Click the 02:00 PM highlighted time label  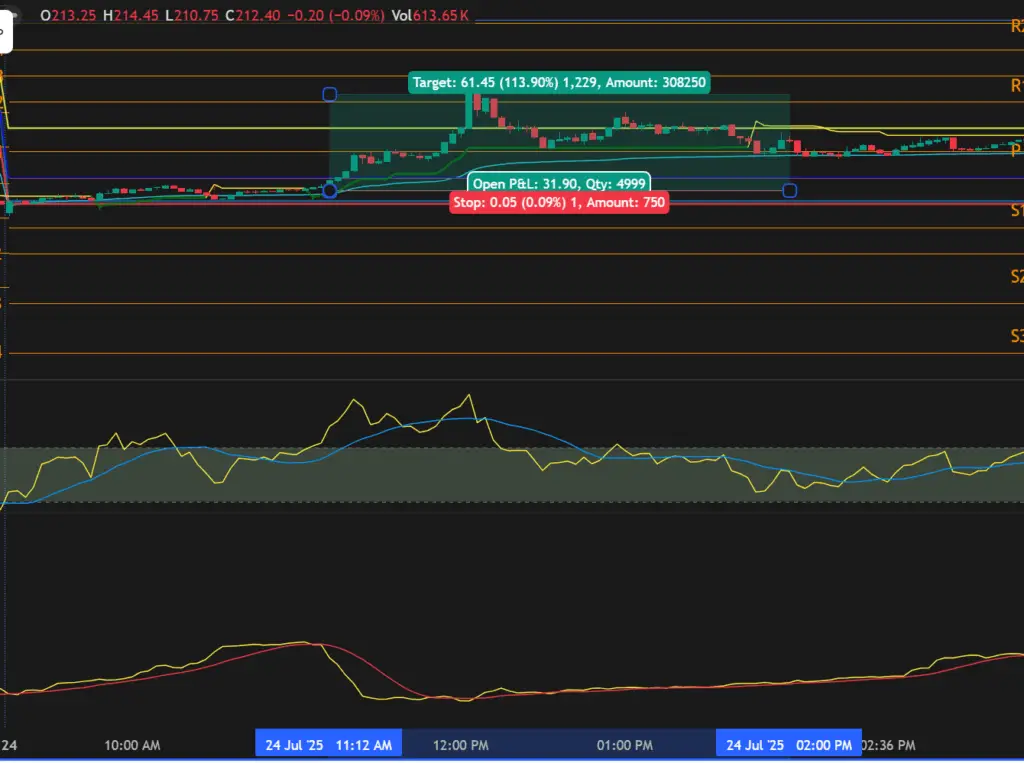(x=789, y=745)
